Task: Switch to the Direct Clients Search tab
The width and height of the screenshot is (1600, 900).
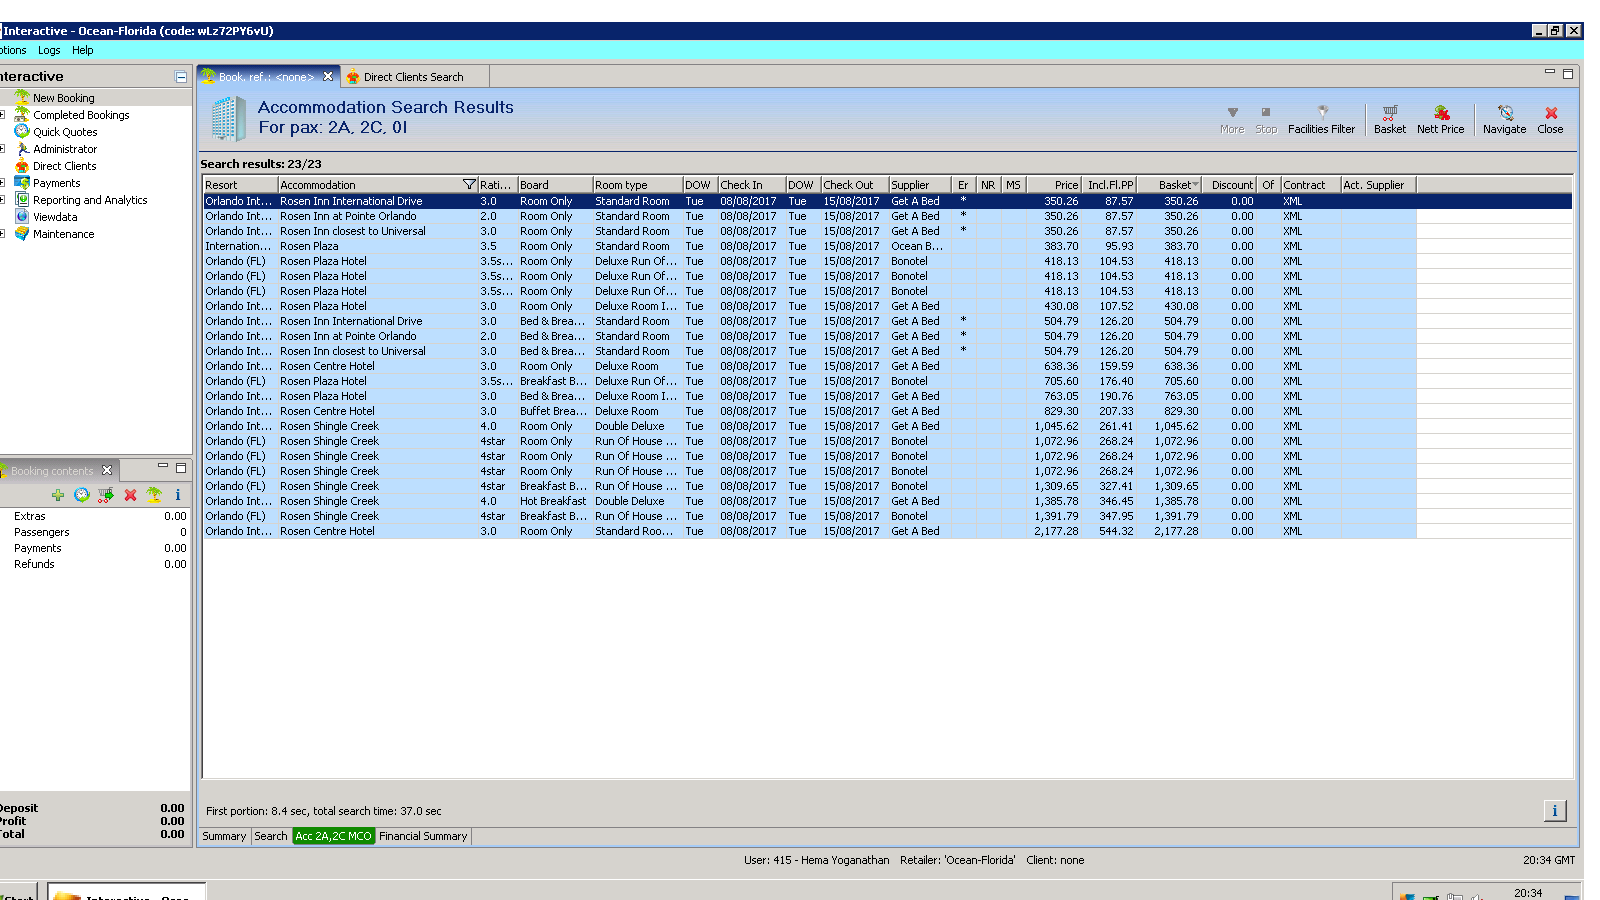Action: (414, 77)
